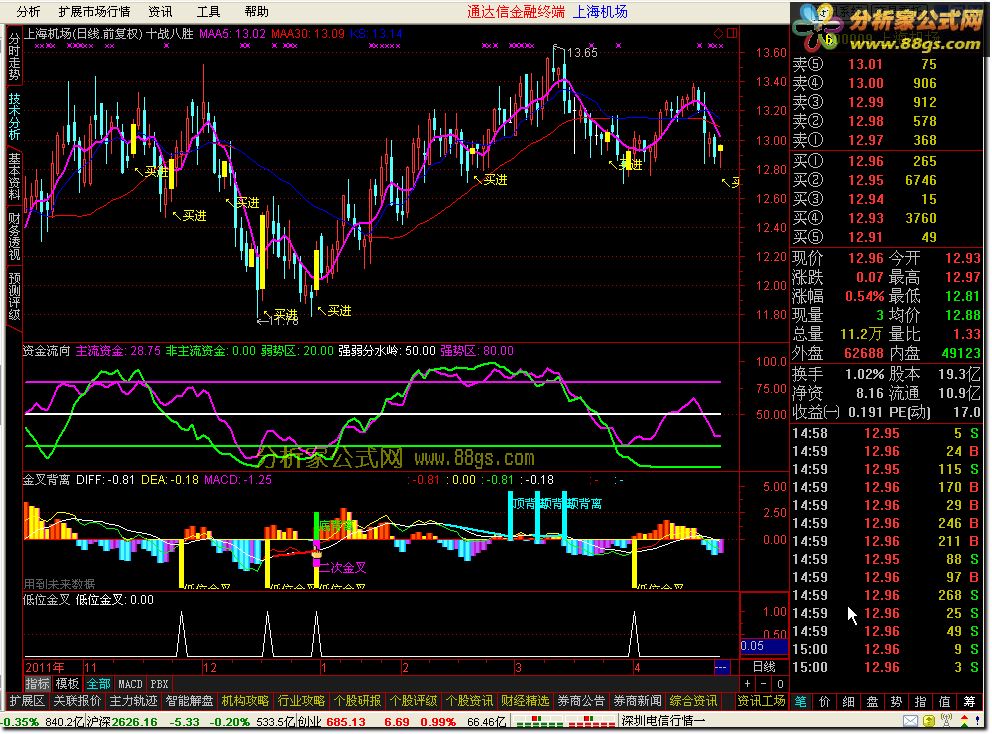Viewport: 992px width, 734px height.
Task: Click the diamond icon at chart top-right
Action: [x=719, y=33]
